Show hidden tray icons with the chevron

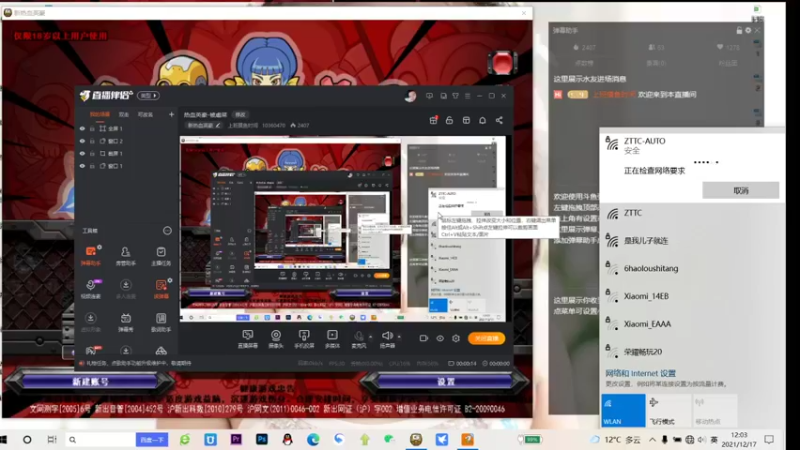coord(653,439)
